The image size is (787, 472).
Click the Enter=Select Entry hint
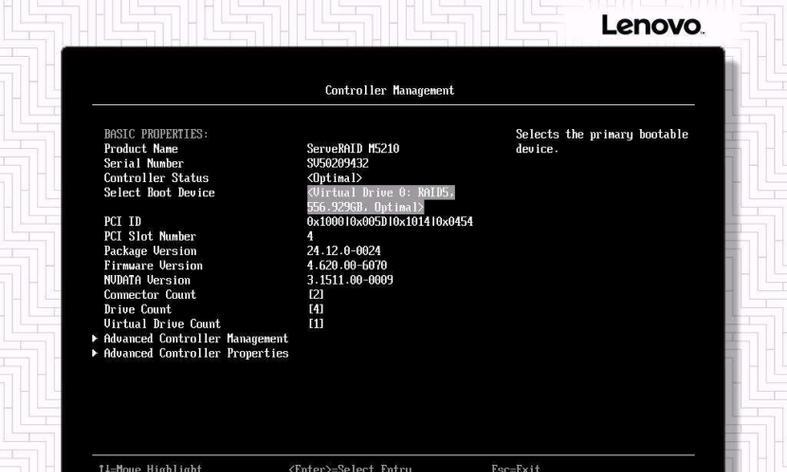pos(350,467)
